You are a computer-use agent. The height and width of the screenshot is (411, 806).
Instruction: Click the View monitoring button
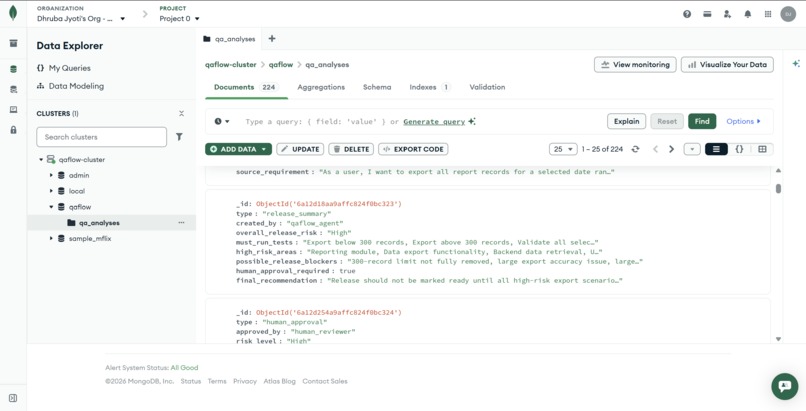[x=635, y=65]
